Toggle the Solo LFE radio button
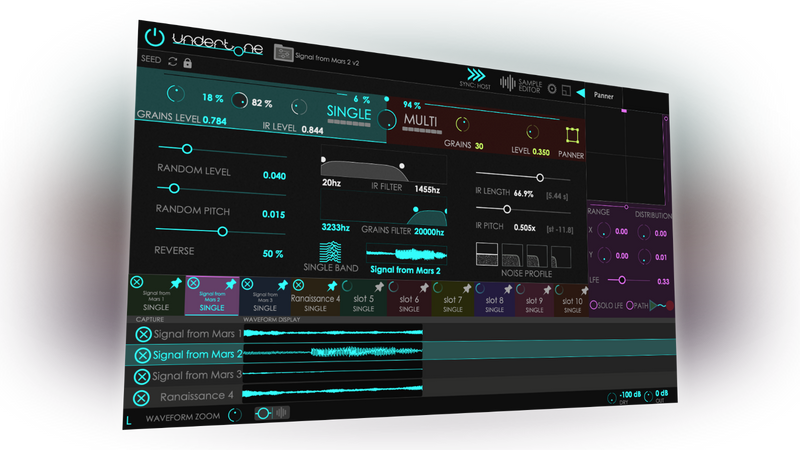 coord(593,305)
